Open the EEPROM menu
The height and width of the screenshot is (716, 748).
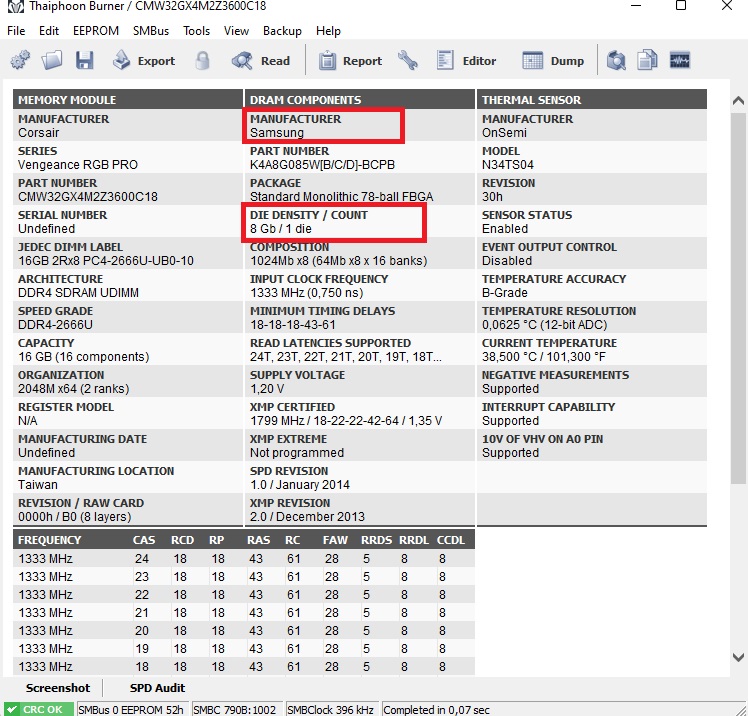pos(96,31)
